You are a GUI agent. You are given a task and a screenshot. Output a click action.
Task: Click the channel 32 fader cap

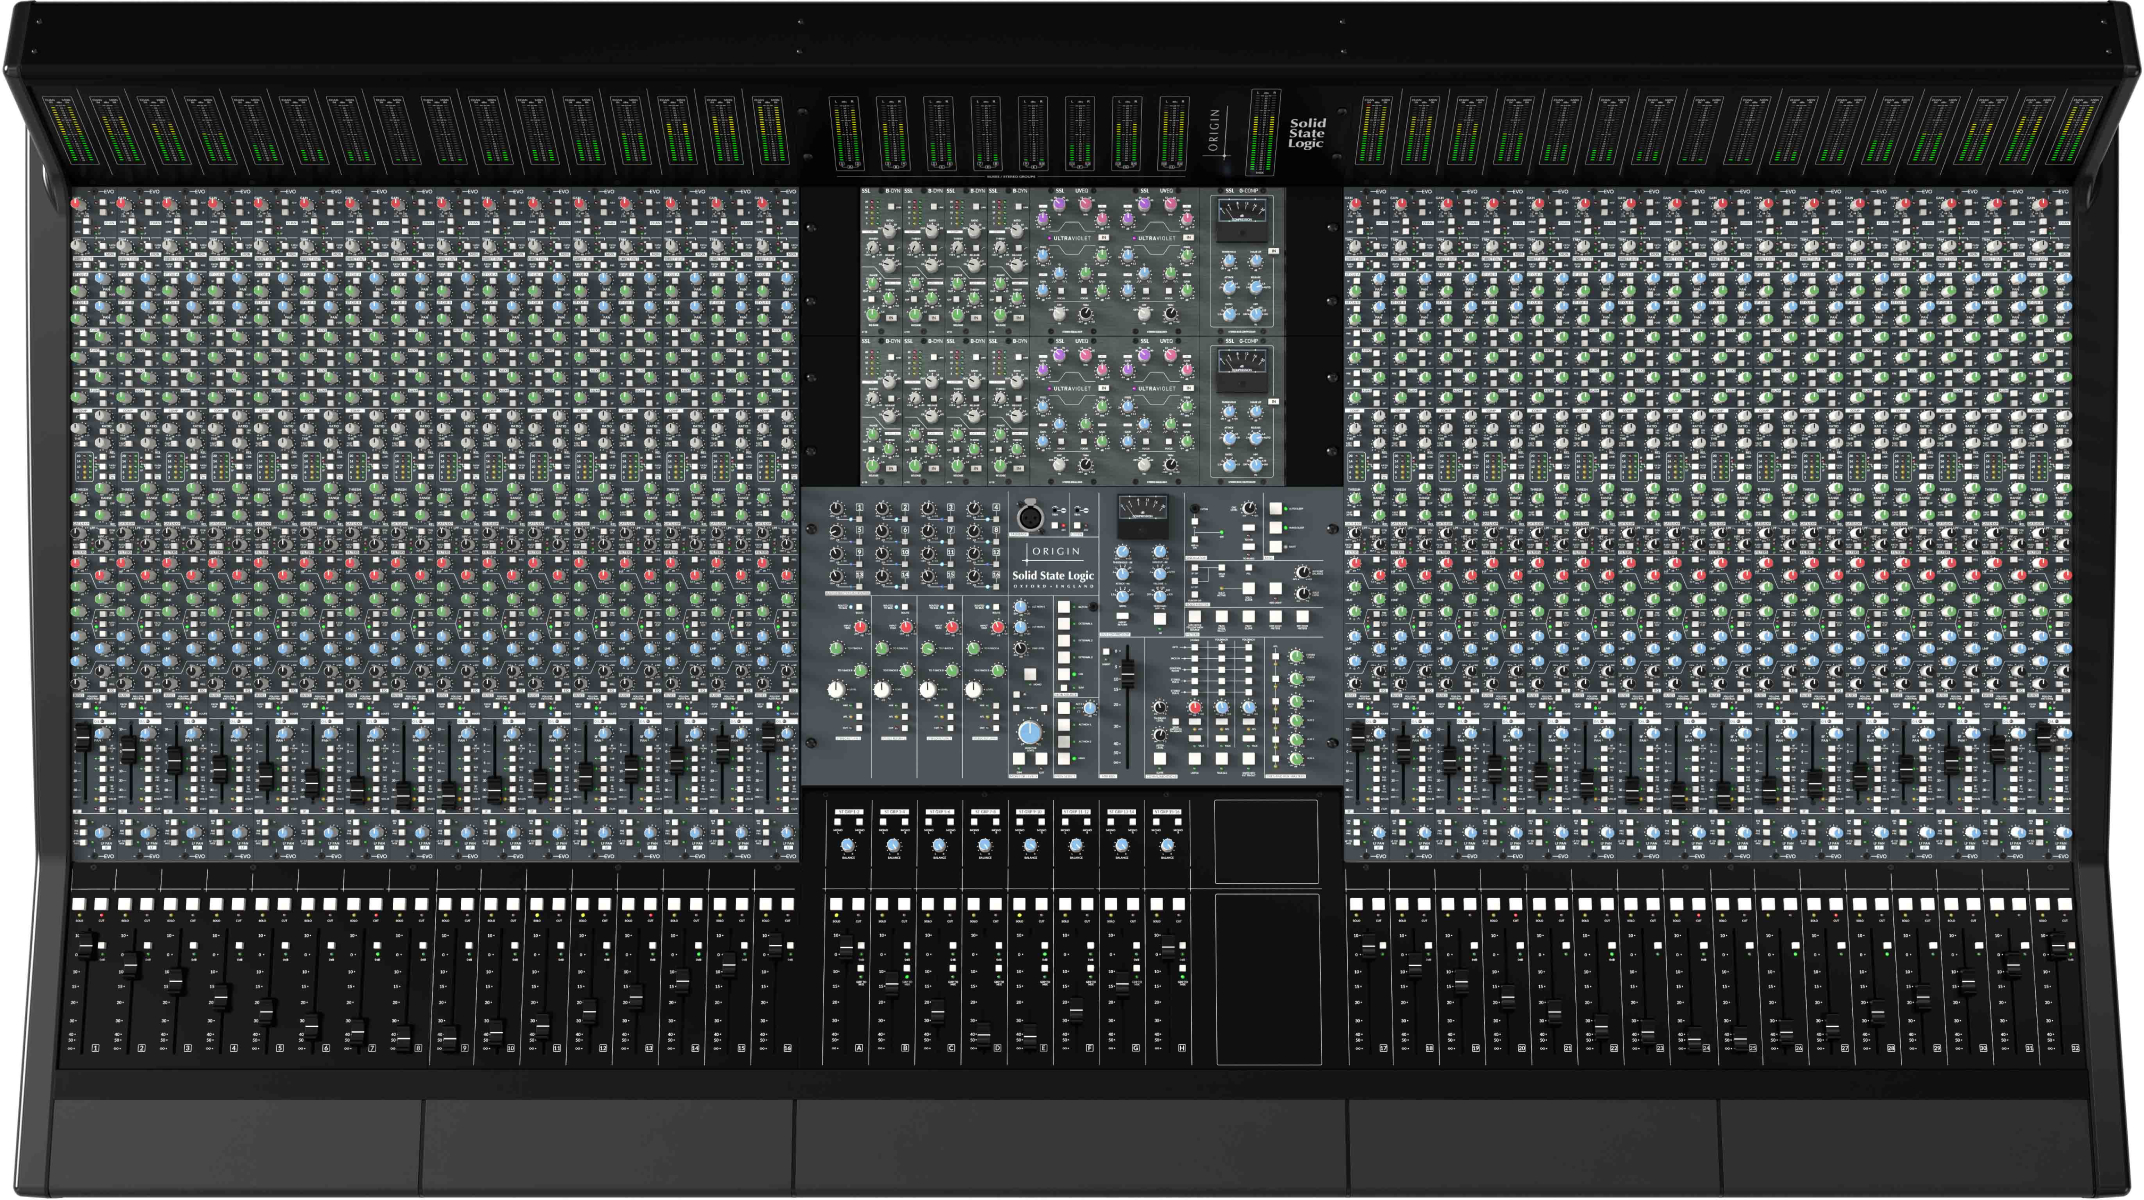[2057, 945]
